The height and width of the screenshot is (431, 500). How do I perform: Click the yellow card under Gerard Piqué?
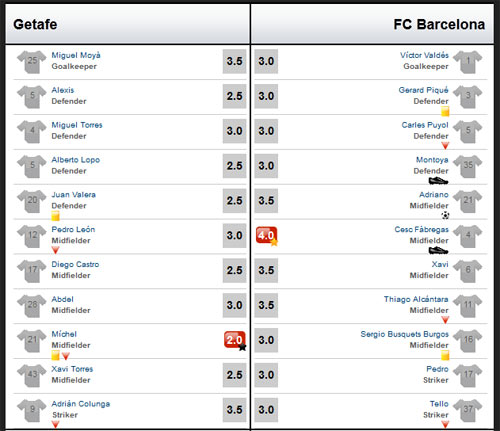445,111
